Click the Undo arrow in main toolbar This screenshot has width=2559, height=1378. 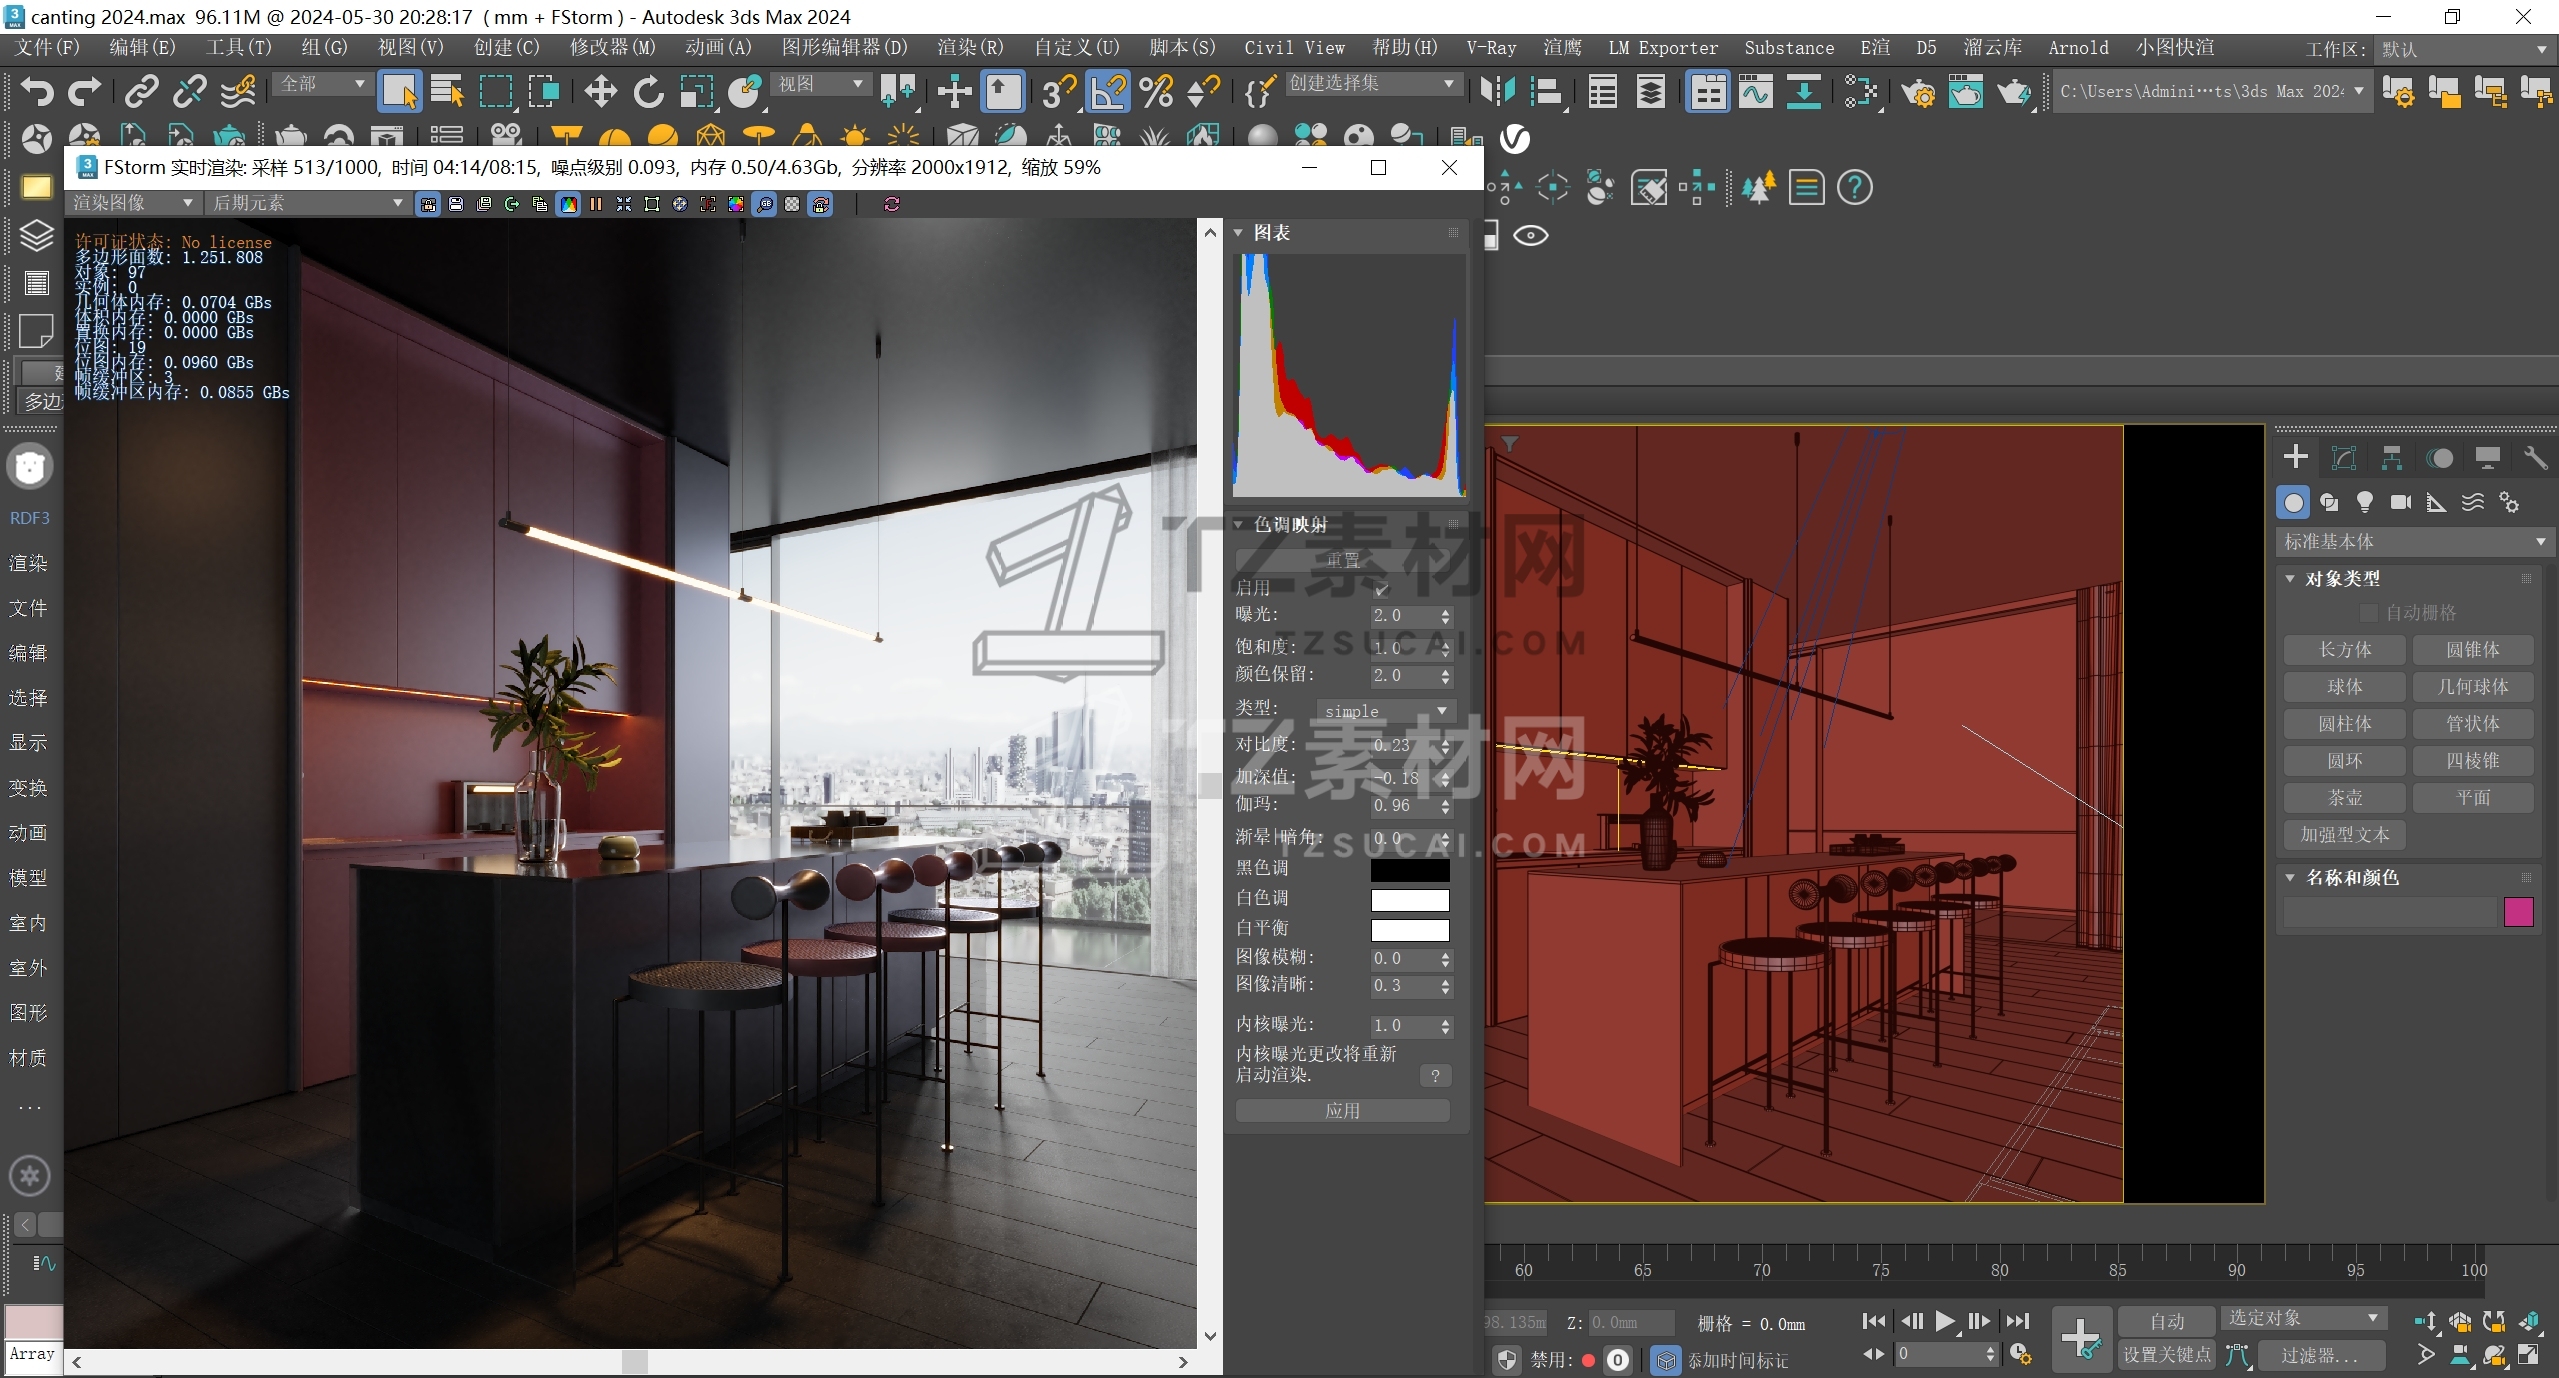[37, 92]
